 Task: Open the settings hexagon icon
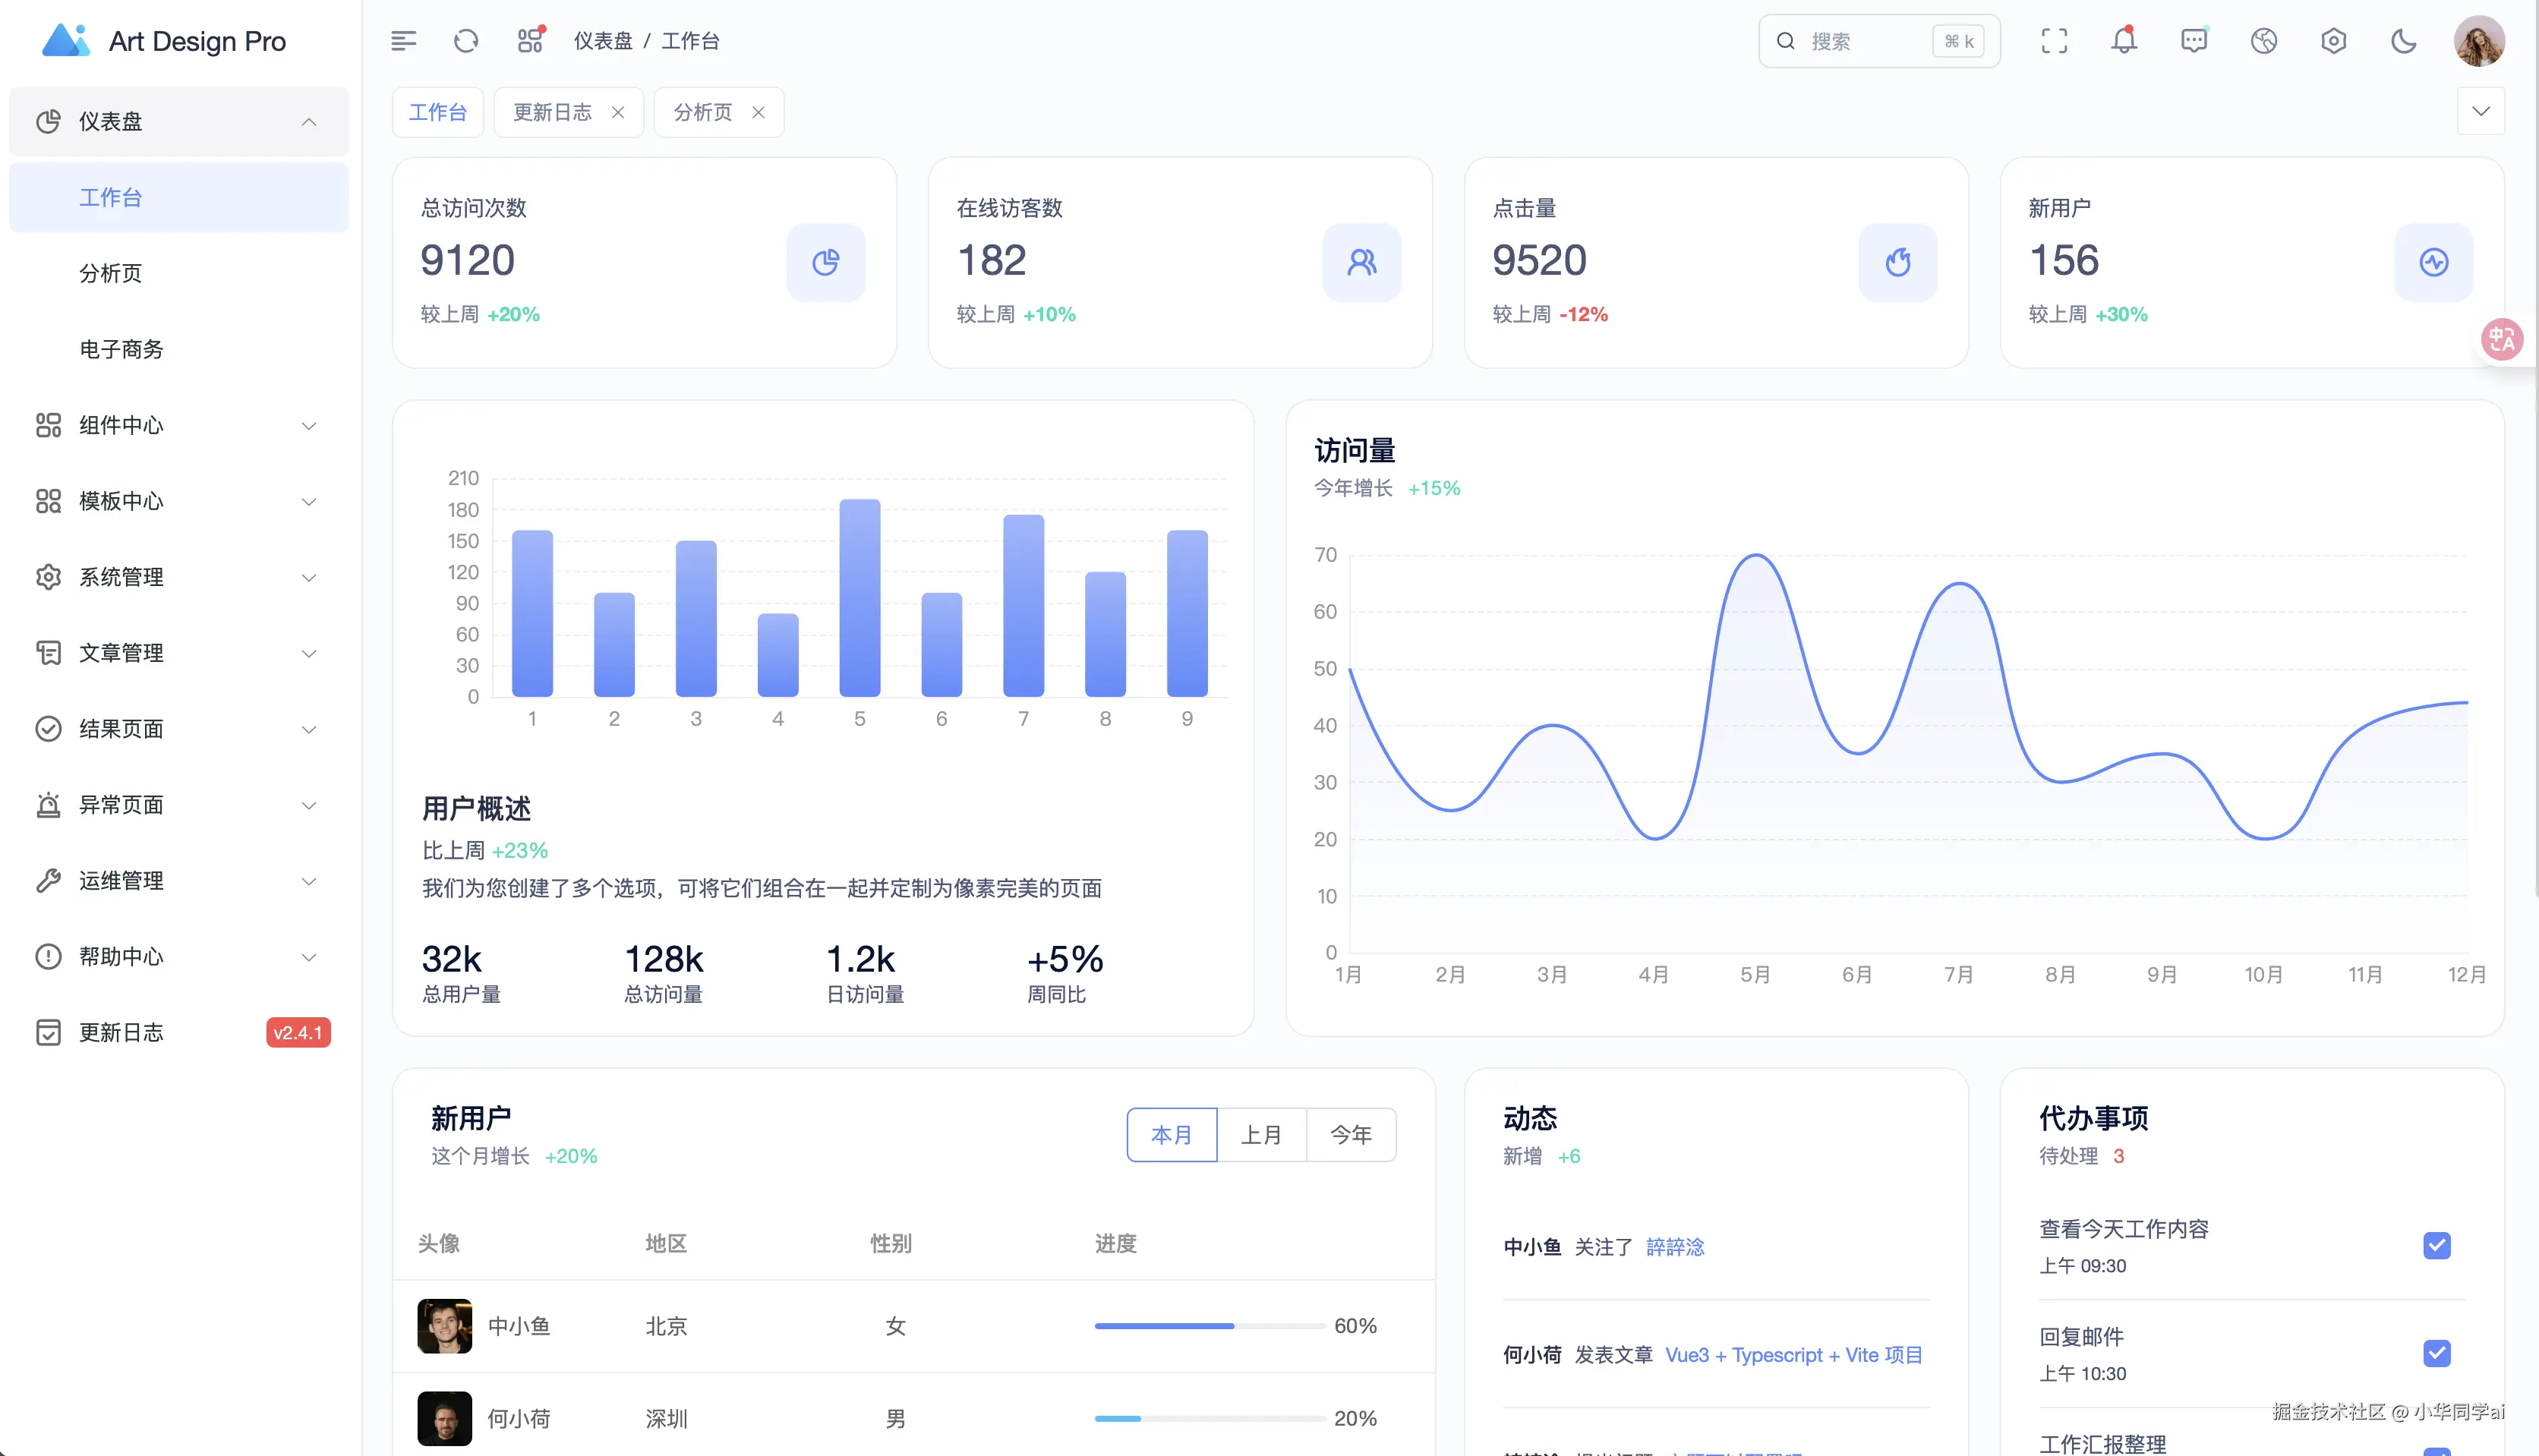point(2334,41)
